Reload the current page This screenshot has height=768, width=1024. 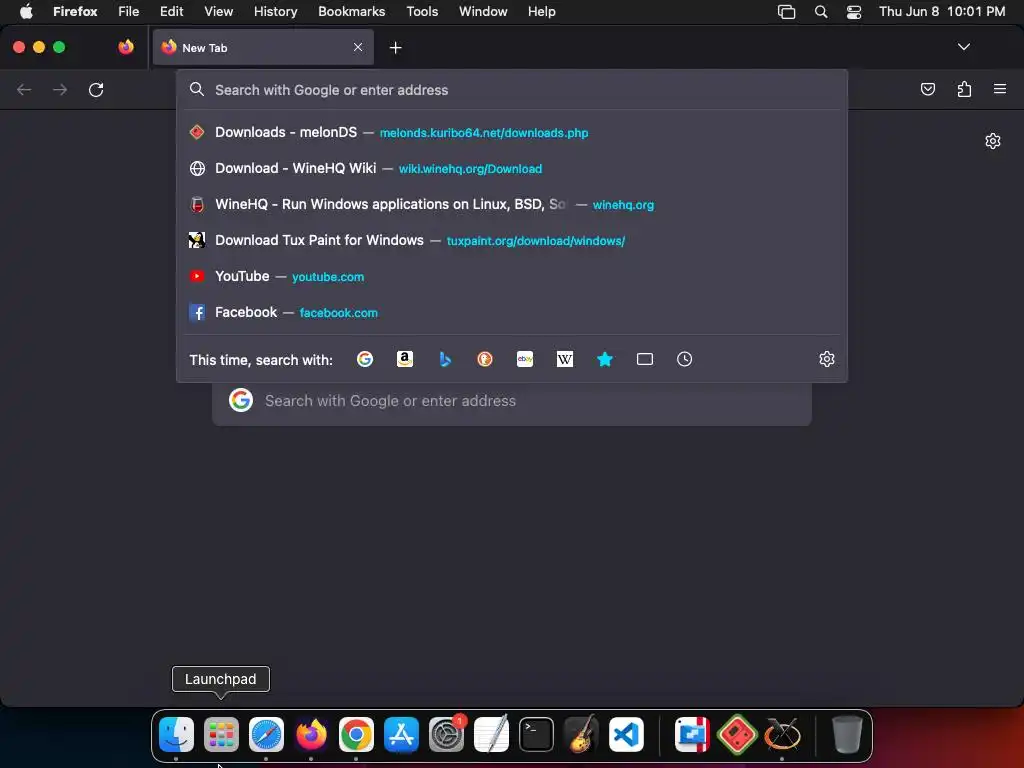point(96,89)
